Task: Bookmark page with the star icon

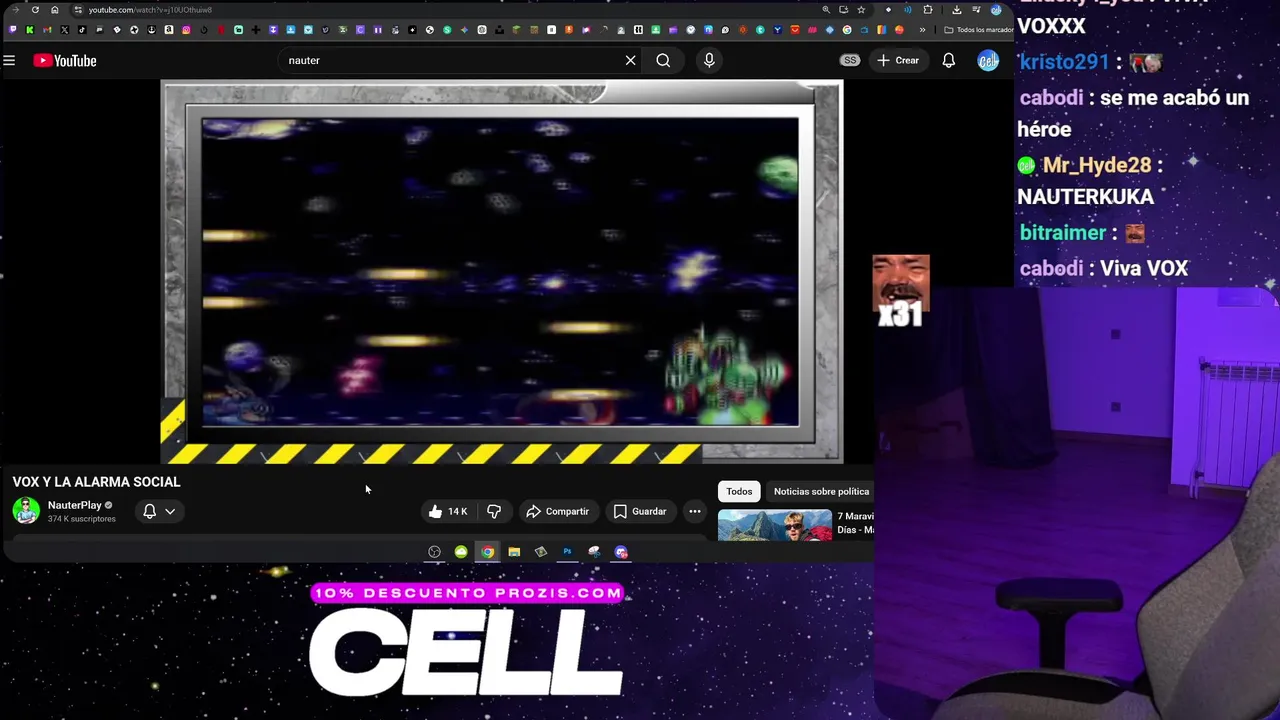Action: [861, 10]
